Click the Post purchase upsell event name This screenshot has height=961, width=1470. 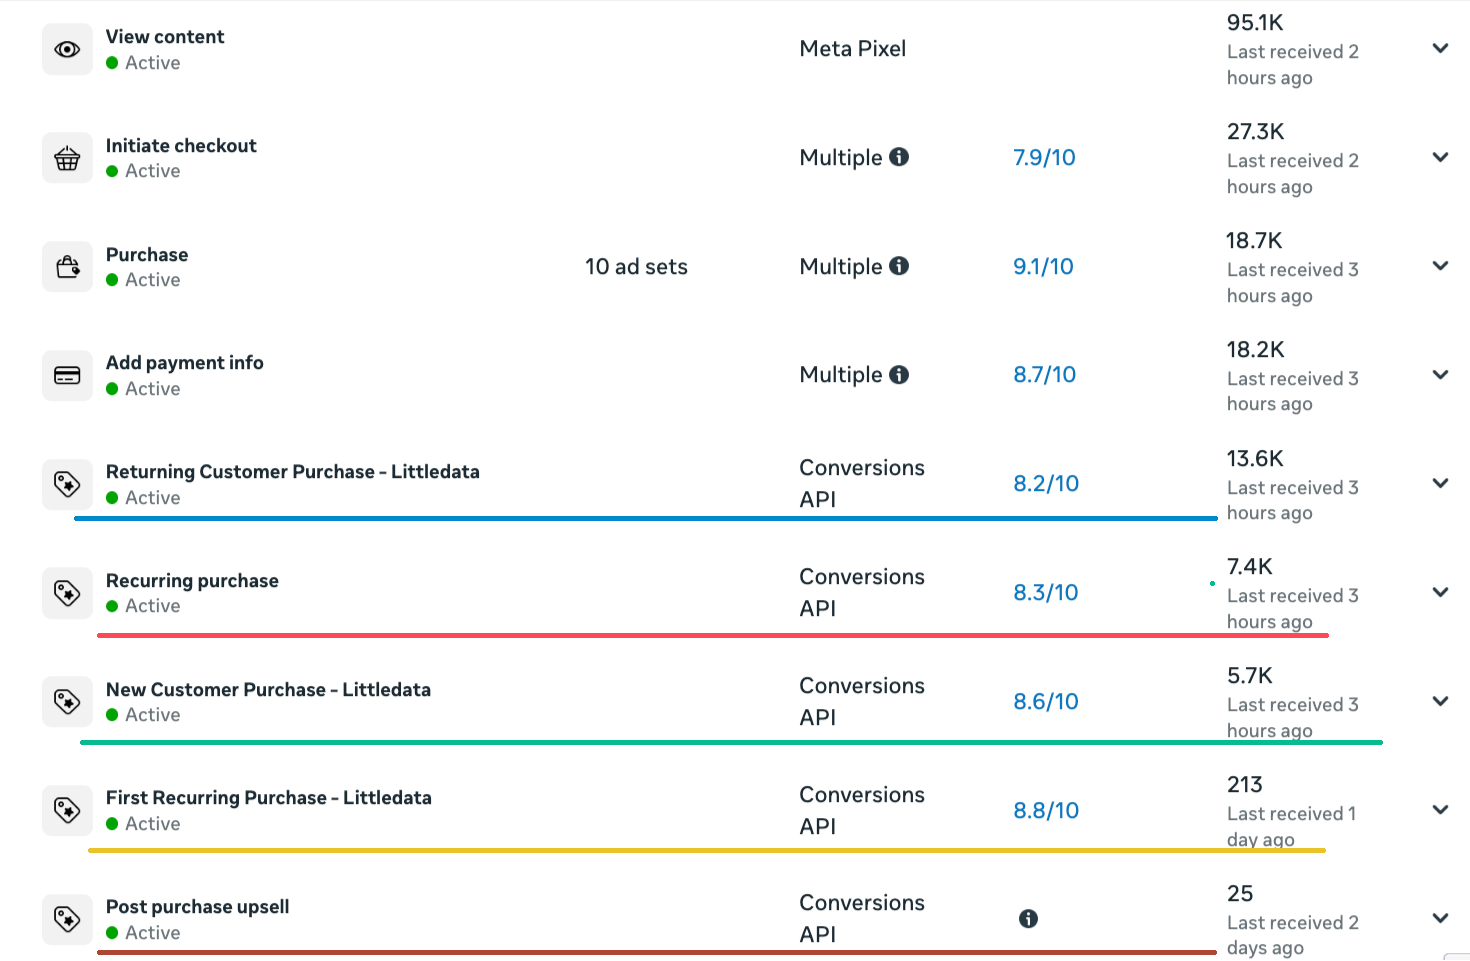click(197, 906)
